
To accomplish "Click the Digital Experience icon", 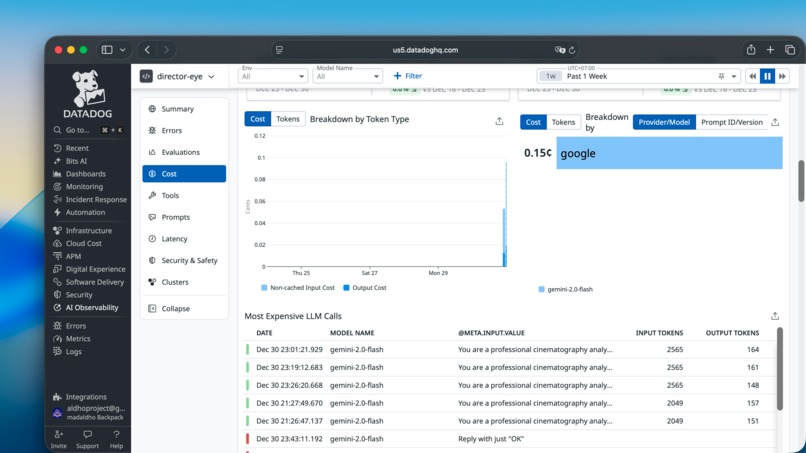I will (x=57, y=269).
